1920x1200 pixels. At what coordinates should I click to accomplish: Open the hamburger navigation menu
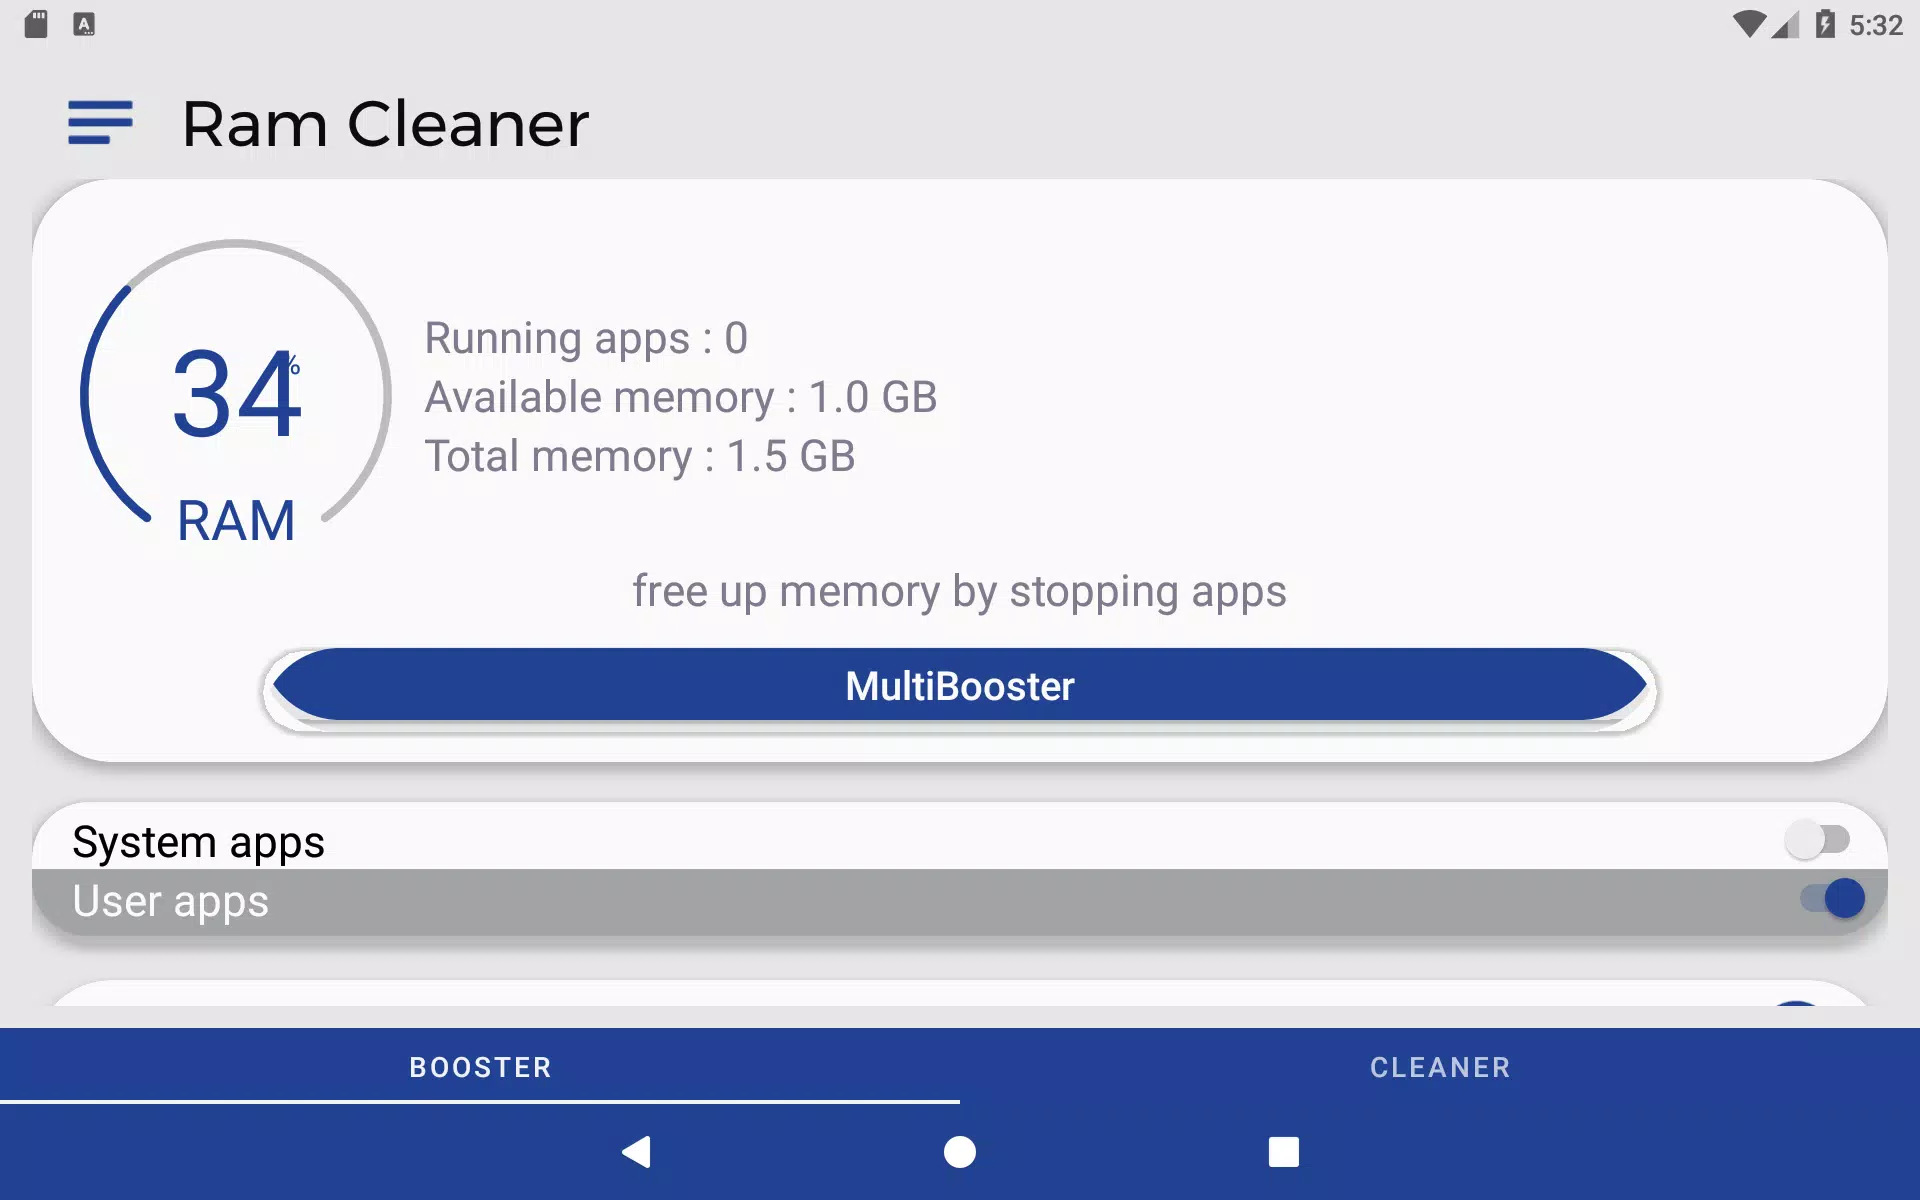pyautogui.click(x=100, y=123)
